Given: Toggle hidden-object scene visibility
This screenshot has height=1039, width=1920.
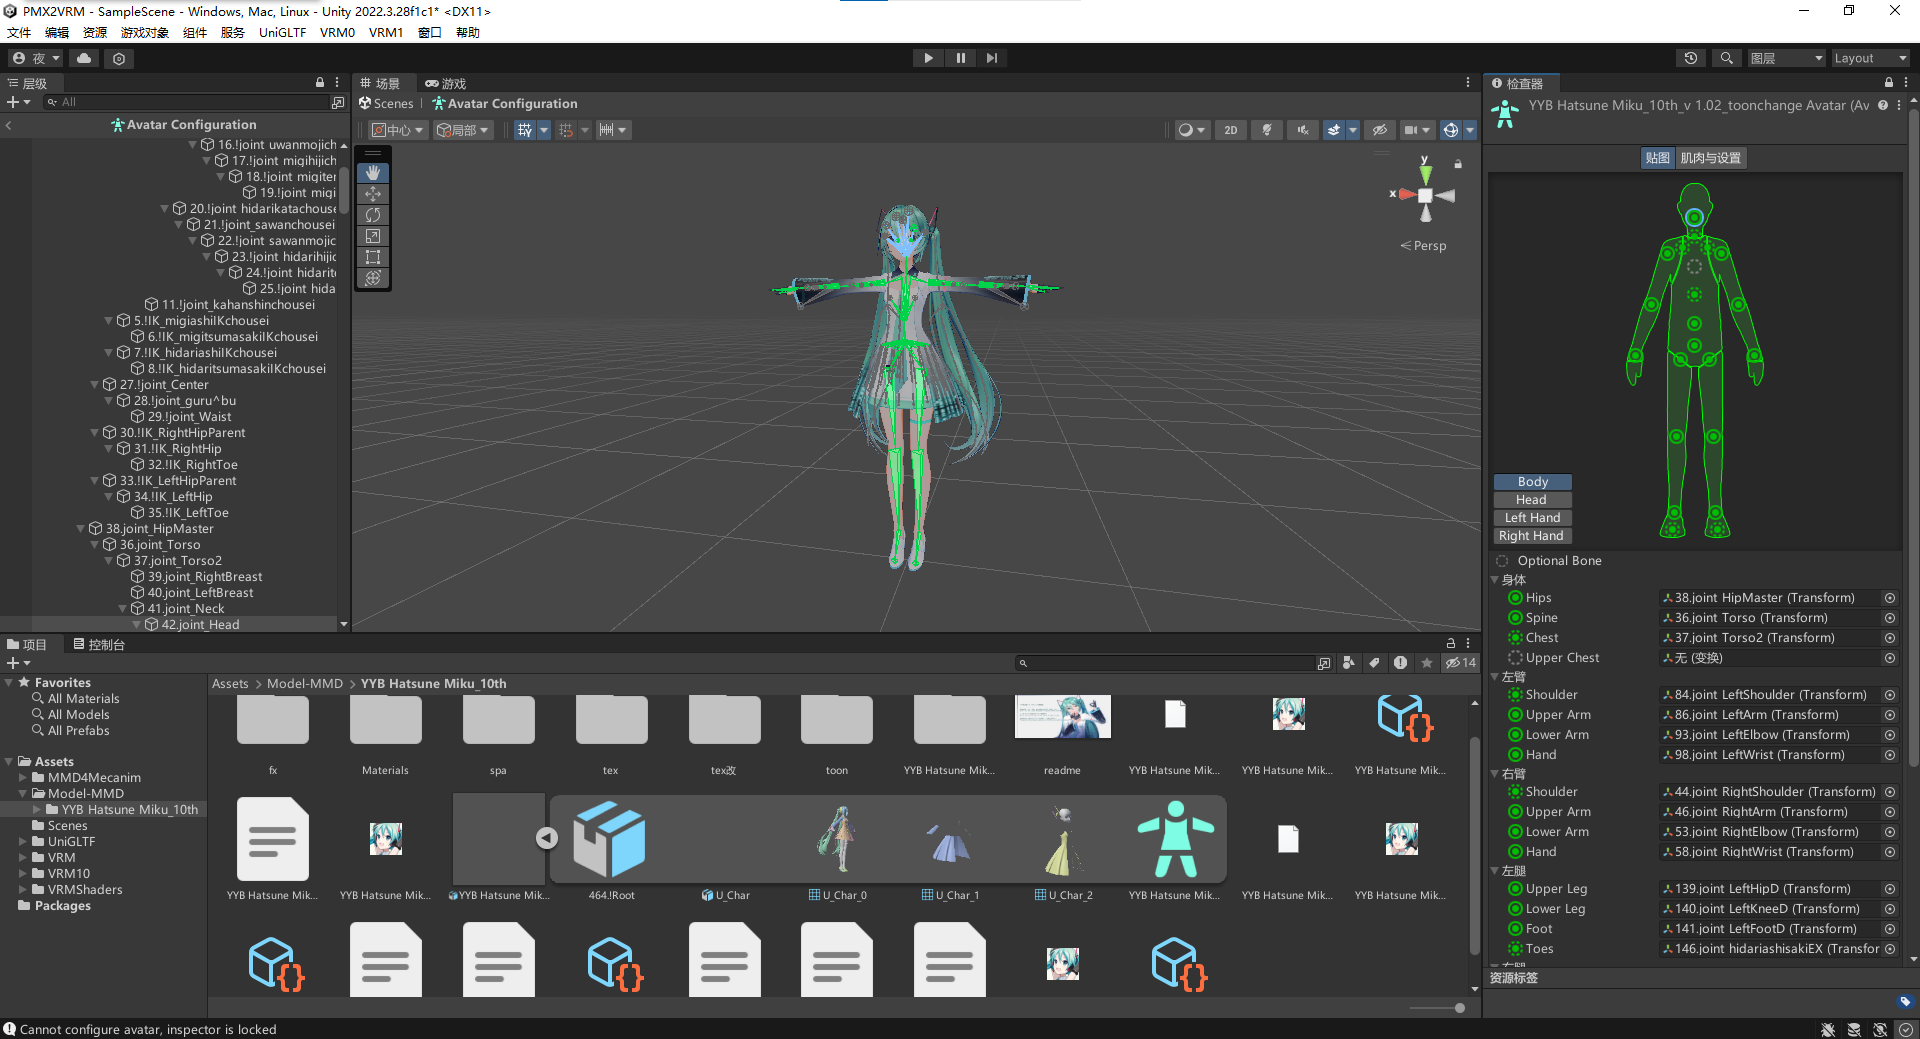Looking at the screenshot, I should point(1380,130).
